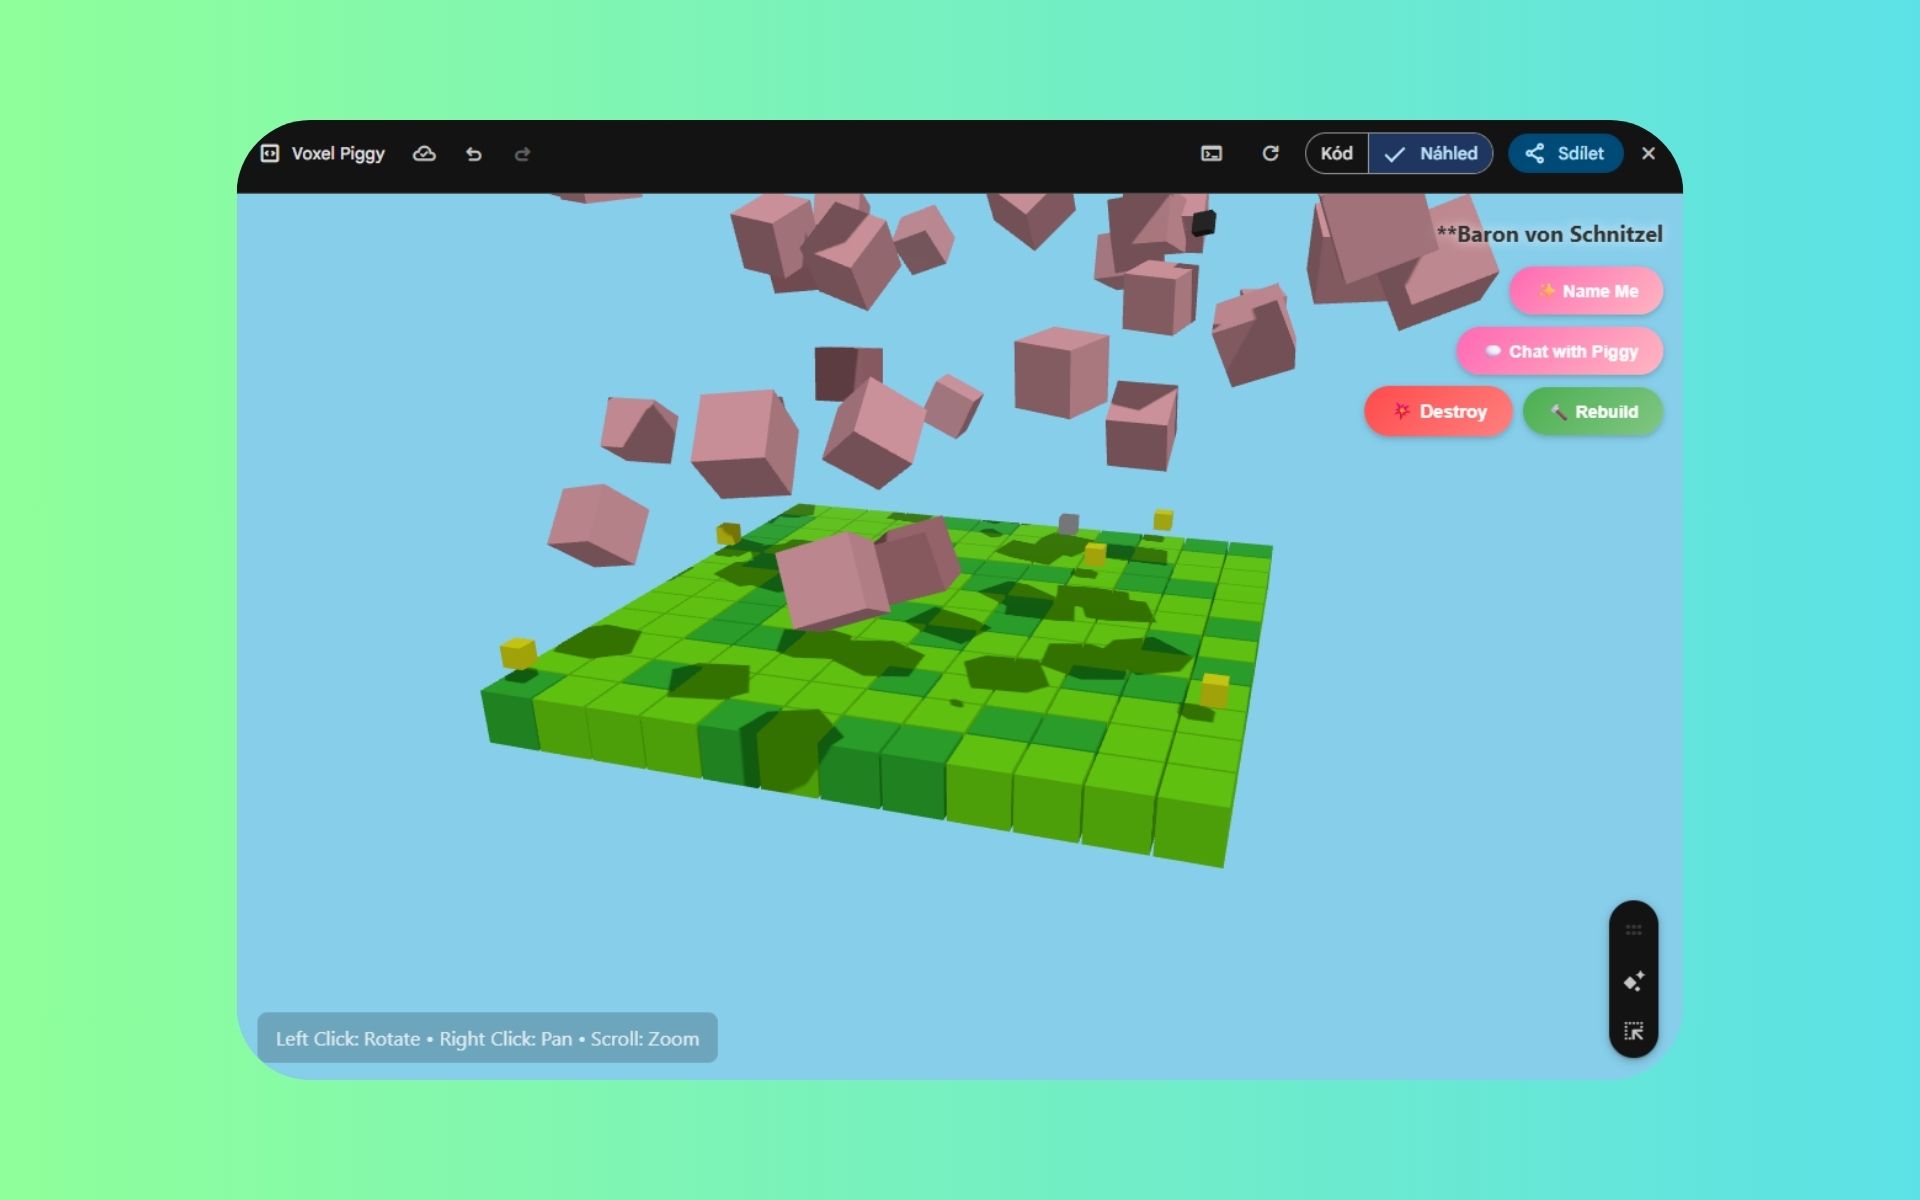
Task: Click the red Destroy button
Action: [1438, 411]
